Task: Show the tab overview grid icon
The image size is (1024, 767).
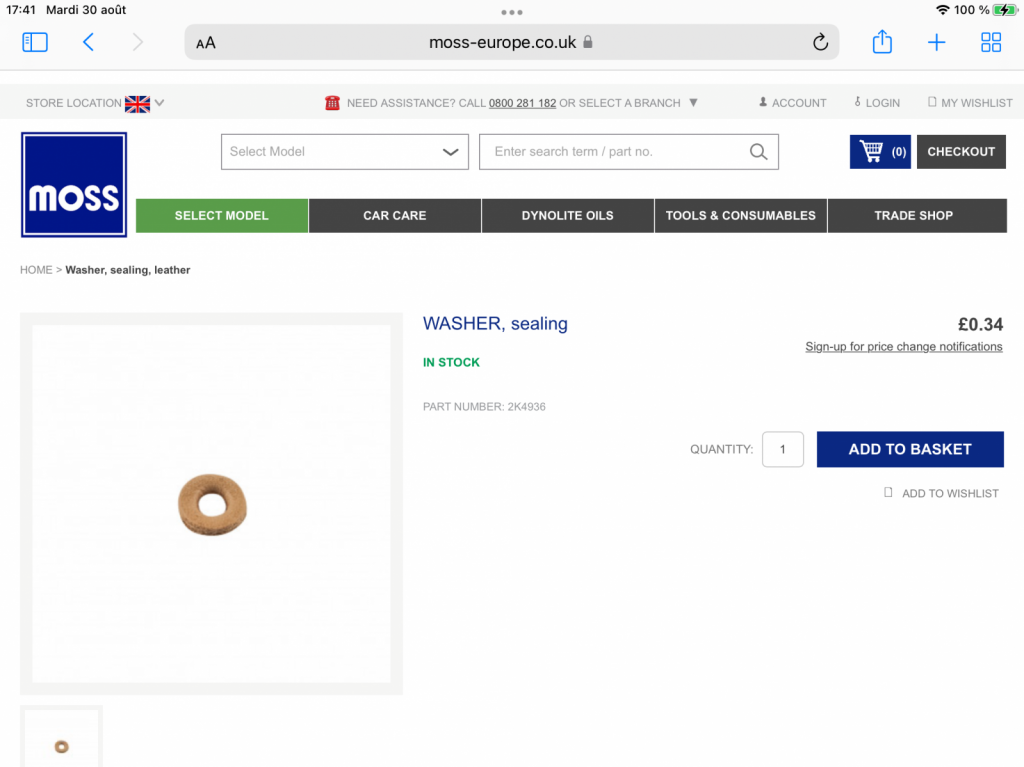Action: pos(991,42)
